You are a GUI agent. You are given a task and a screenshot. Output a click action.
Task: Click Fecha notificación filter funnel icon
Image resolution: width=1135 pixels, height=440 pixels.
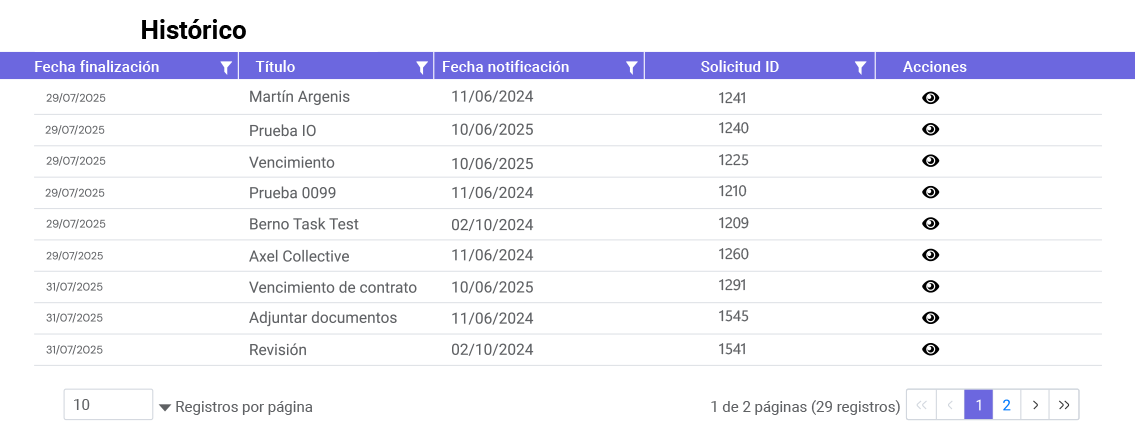[631, 67]
